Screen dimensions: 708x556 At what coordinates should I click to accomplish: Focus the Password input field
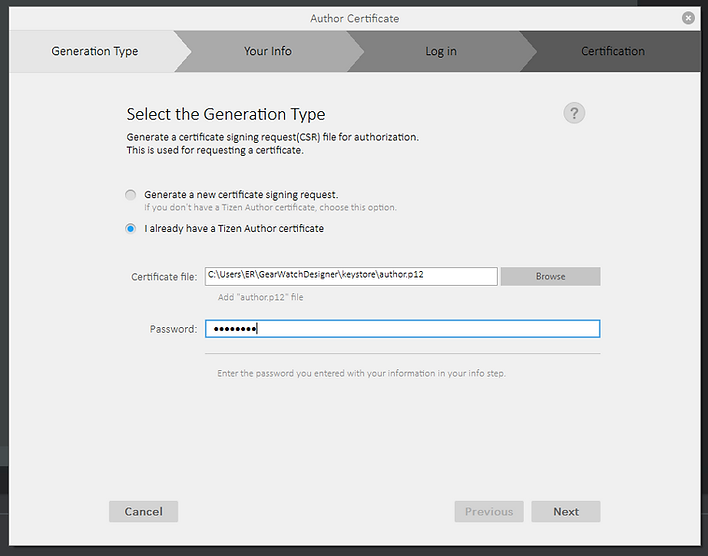402,329
